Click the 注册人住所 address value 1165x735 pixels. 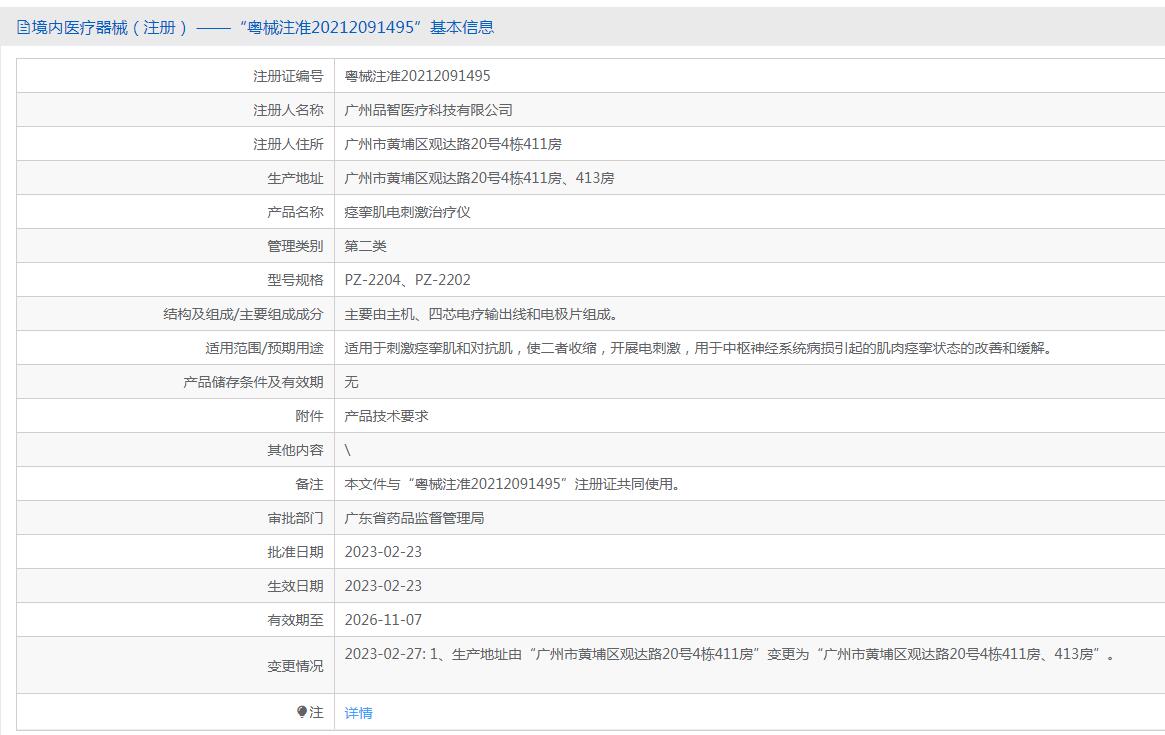(x=453, y=144)
